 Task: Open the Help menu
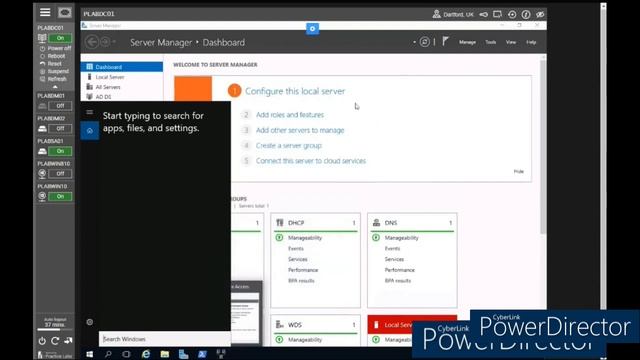[x=531, y=42]
